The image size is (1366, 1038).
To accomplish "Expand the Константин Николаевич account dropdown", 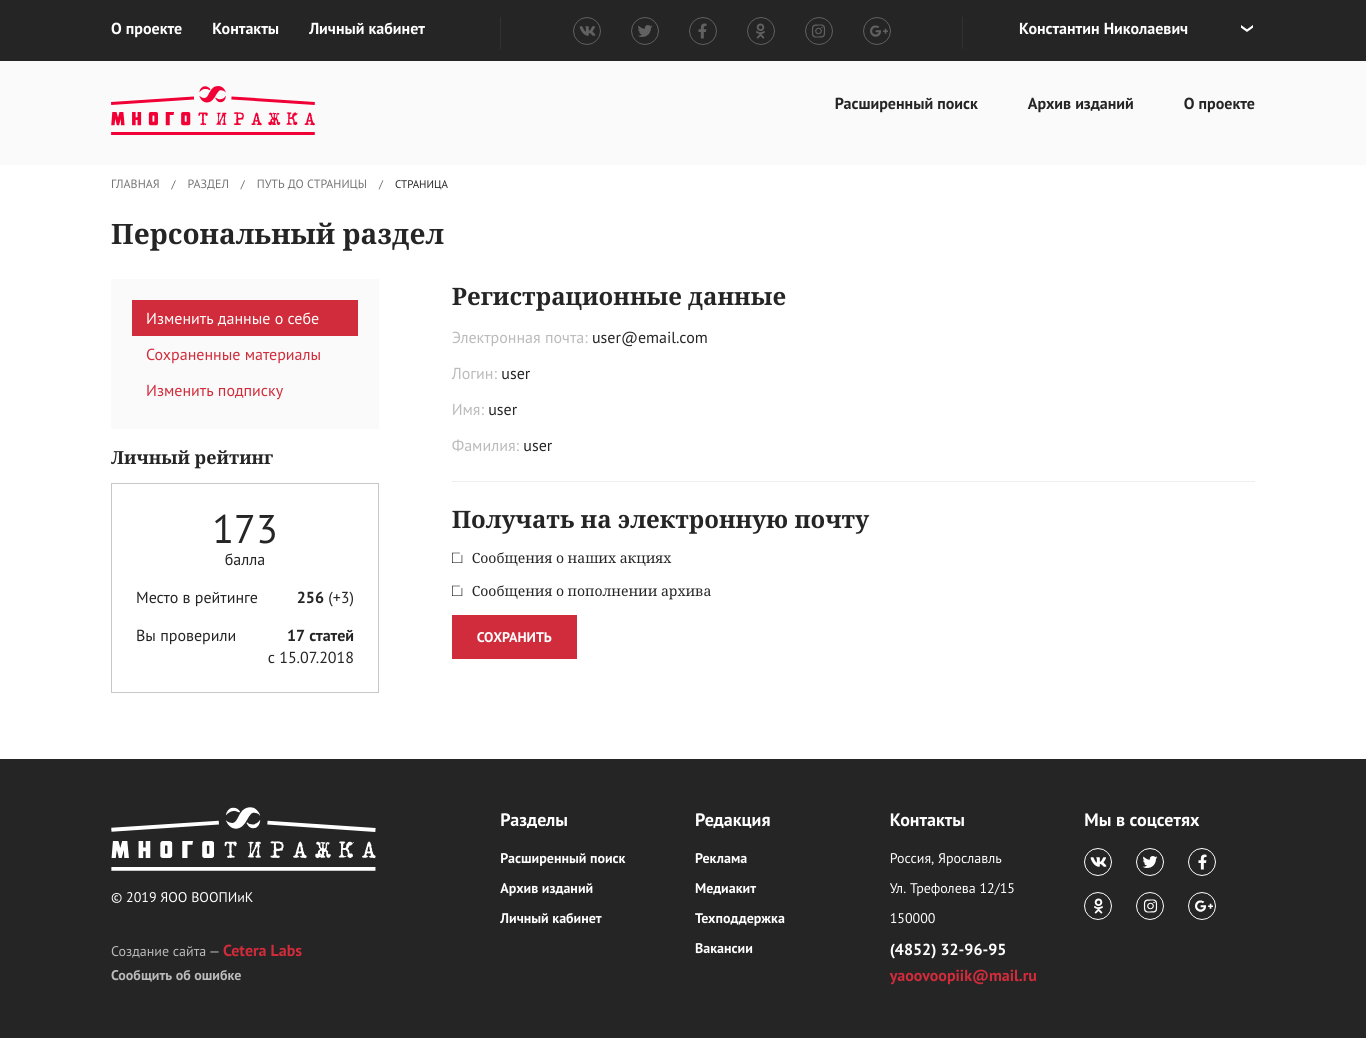I will pos(1246,29).
